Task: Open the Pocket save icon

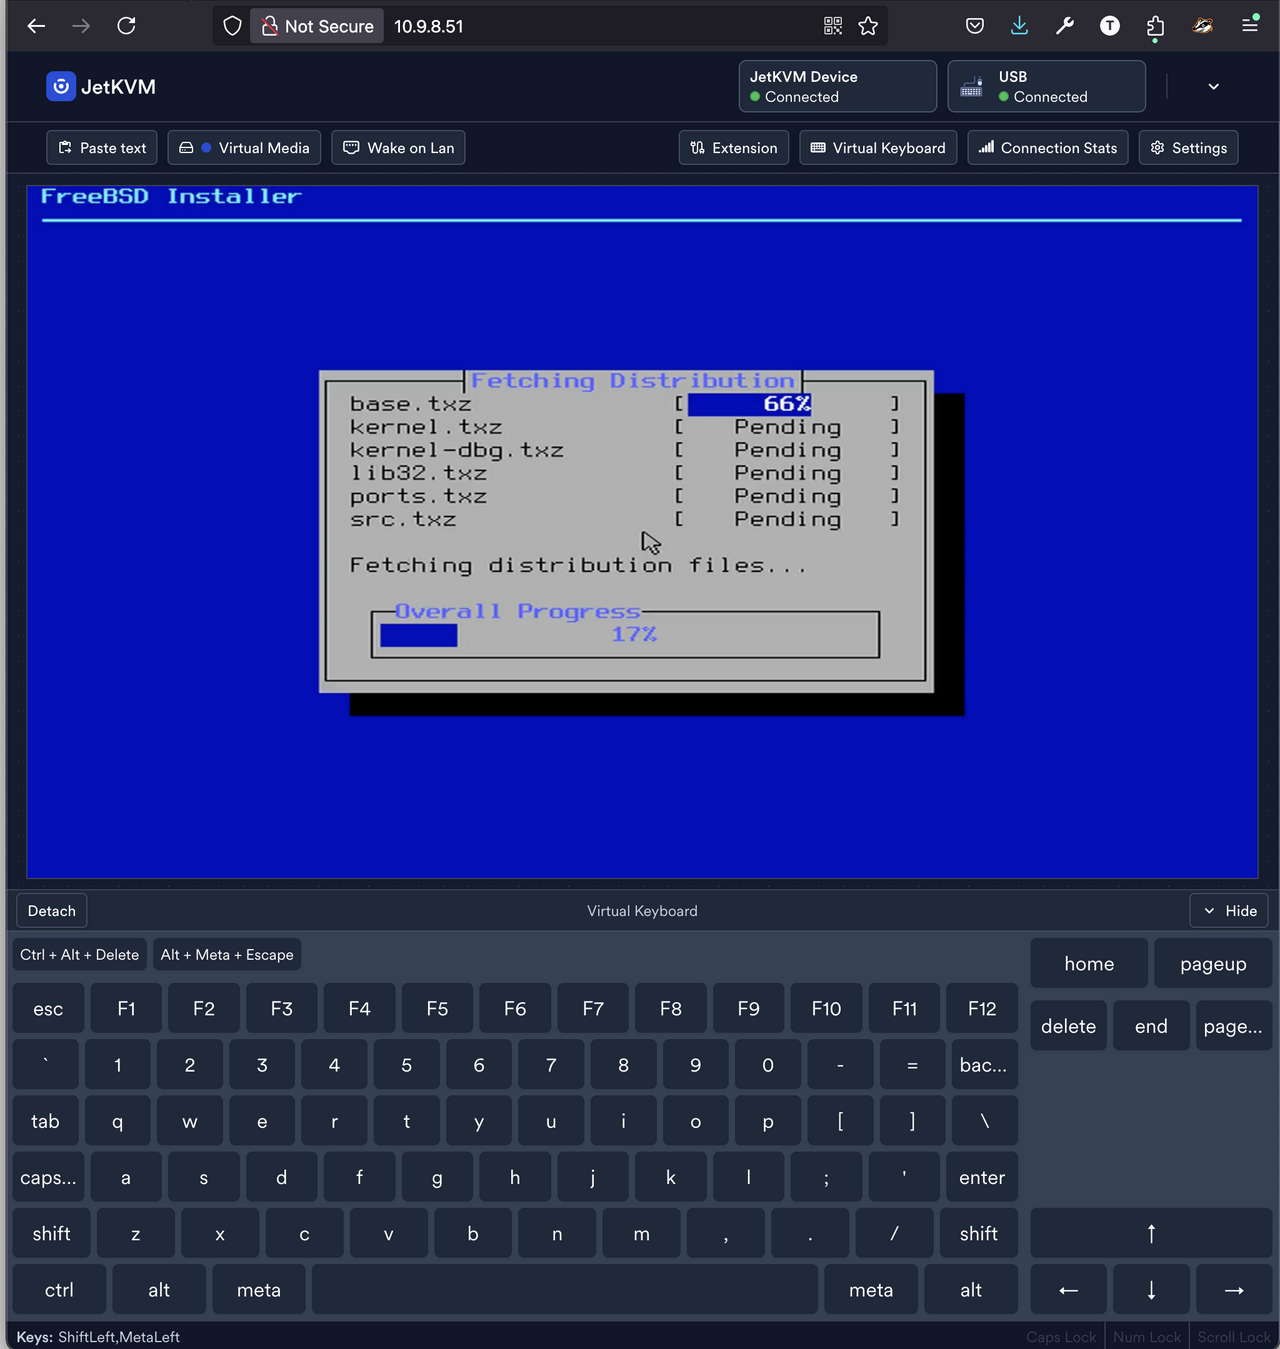Action: (x=975, y=26)
